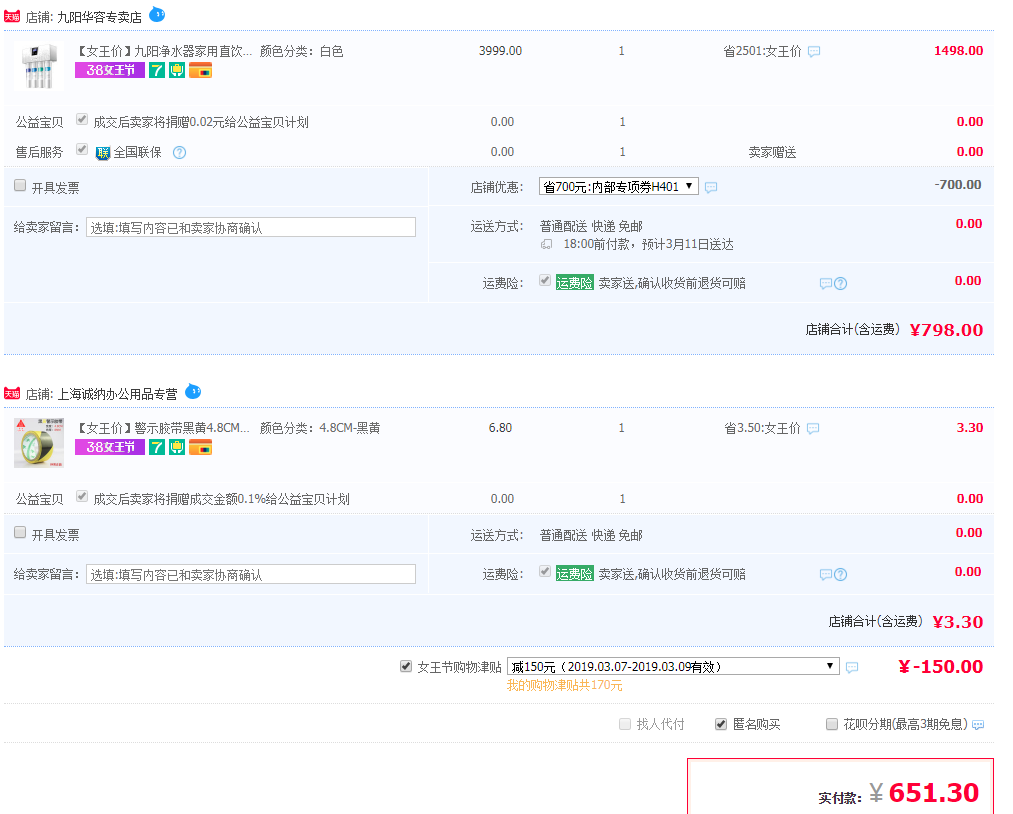This screenshot has height=814, width=1013.
Task: Click the 实付款 ¥651.30 amount
Action: [x=924, y=793]
